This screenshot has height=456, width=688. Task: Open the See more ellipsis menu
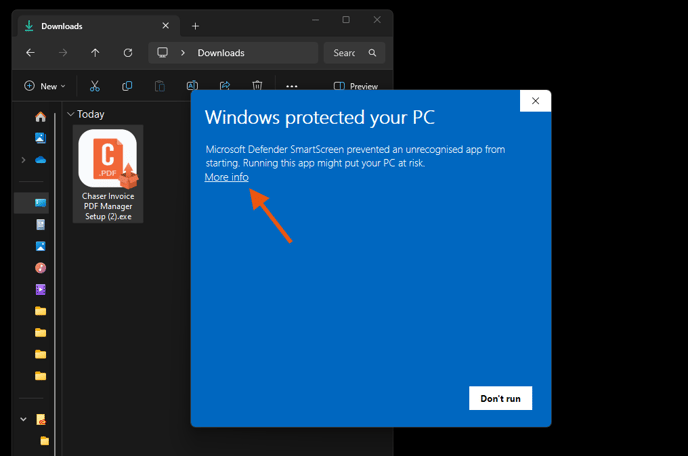tap(292, 86)
